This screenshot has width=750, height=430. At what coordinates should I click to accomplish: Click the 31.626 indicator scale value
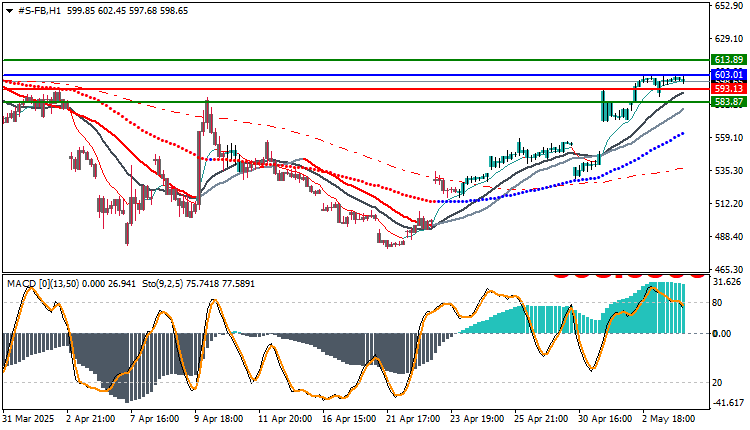[x=728, y=282]
